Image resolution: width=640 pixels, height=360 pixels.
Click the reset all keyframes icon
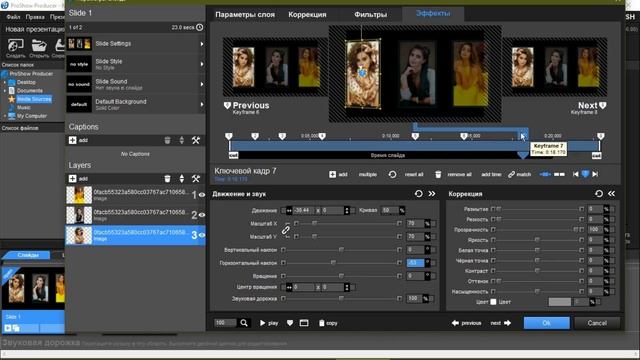click(392, 174)
